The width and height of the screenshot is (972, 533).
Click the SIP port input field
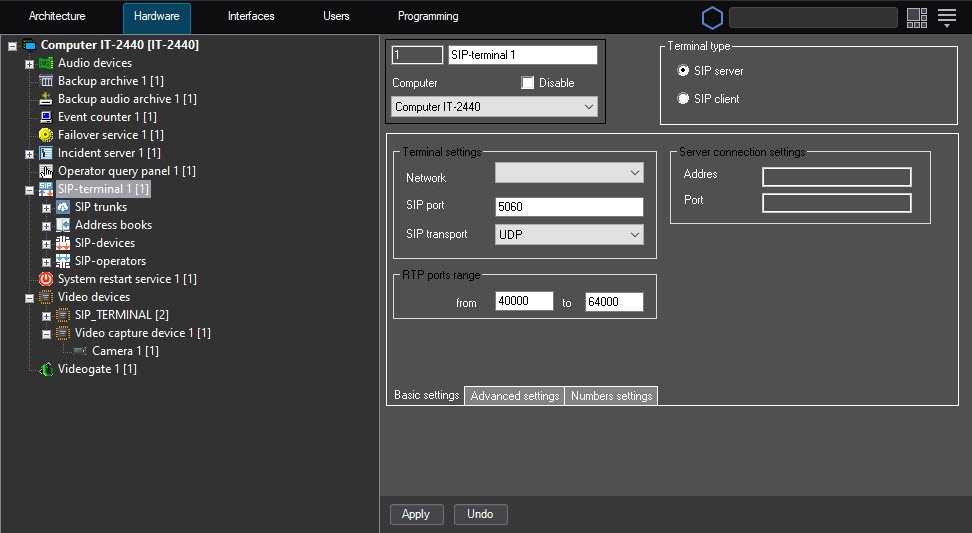(569, 207)
